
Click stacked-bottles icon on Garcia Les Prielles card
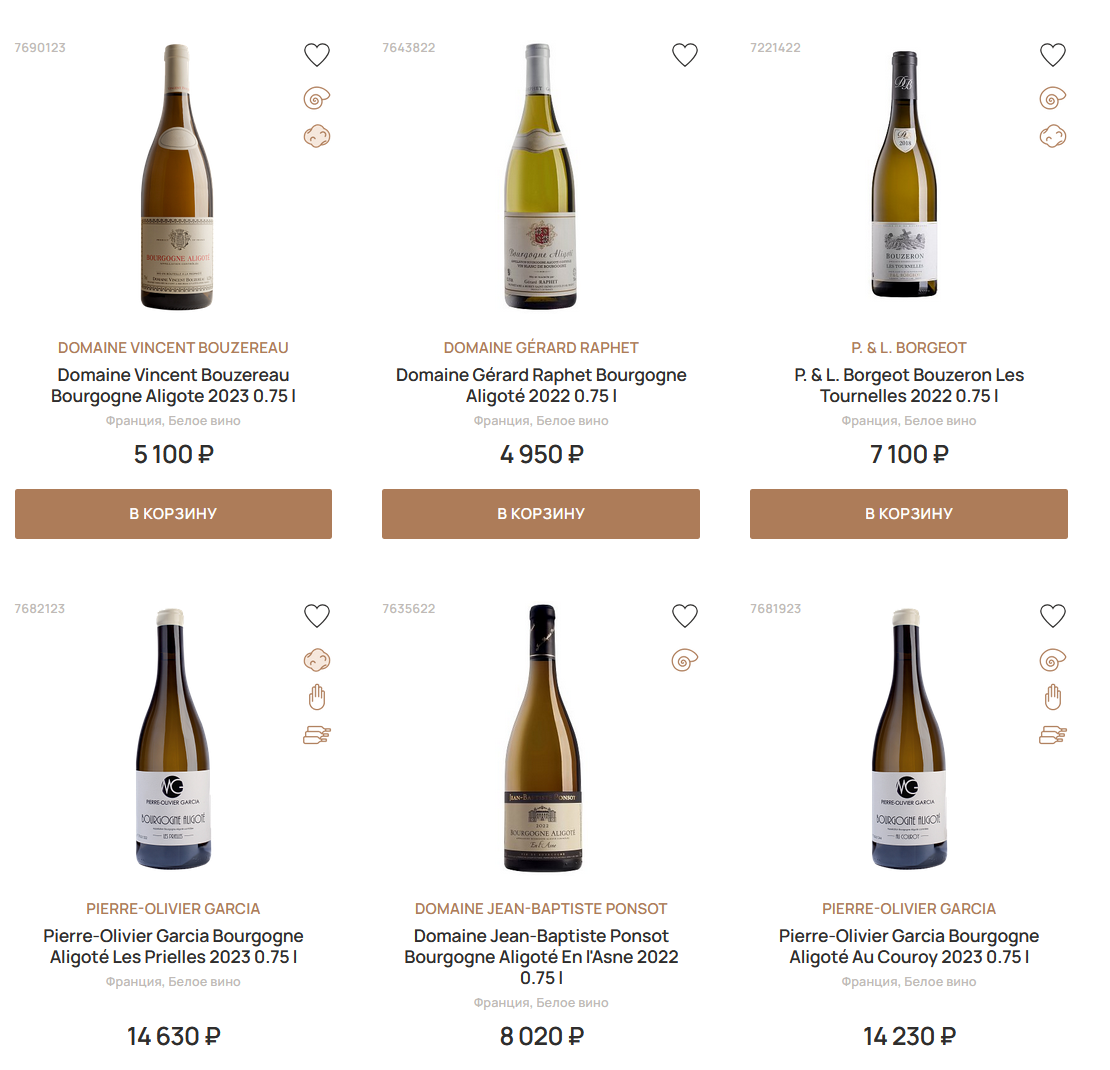[x=317, y=735]
